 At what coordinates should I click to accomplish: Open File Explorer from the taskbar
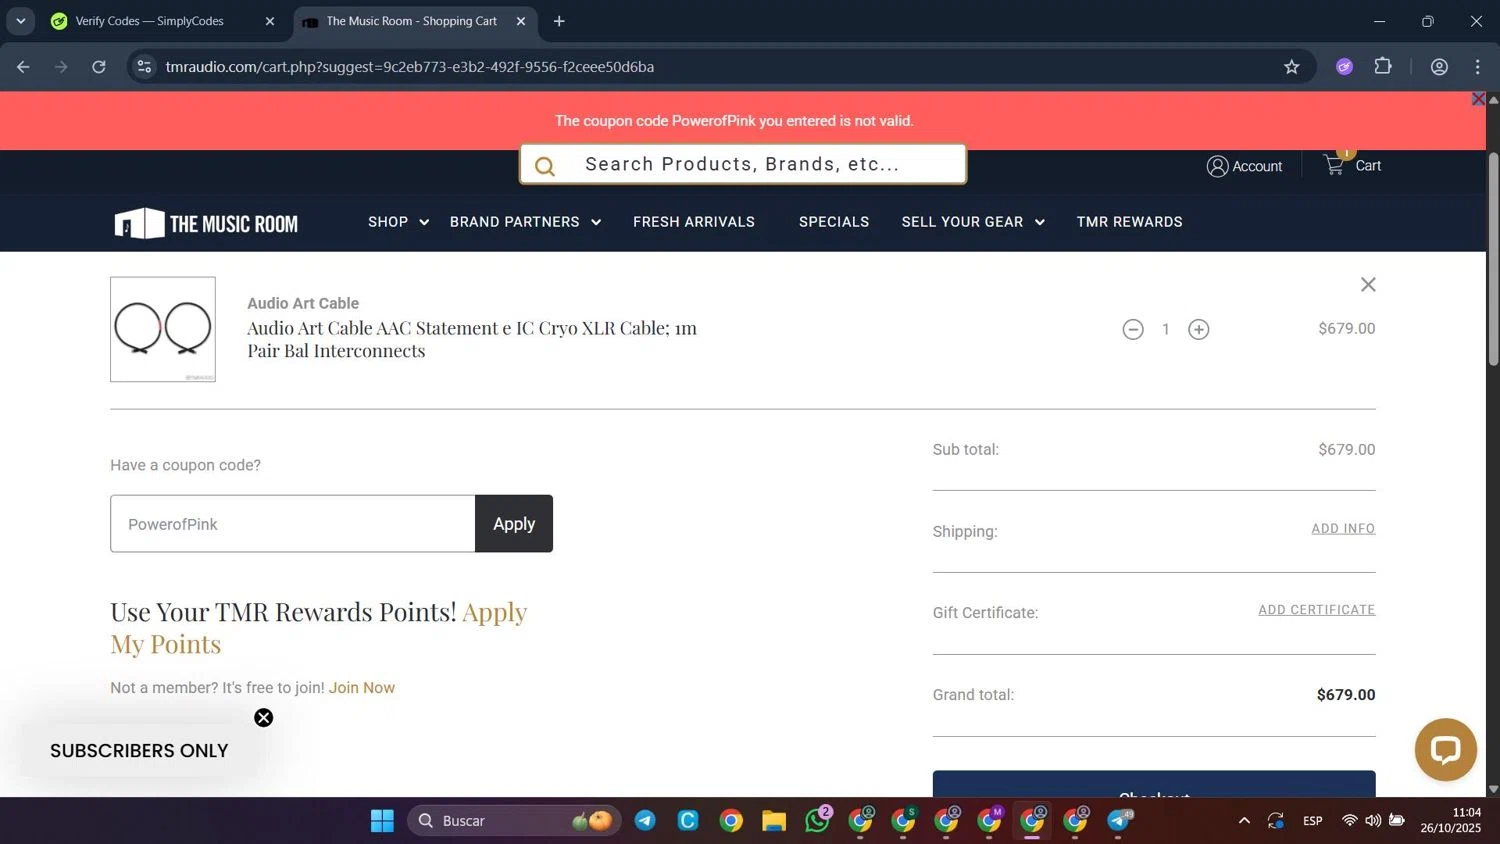(x=774, y=821)
